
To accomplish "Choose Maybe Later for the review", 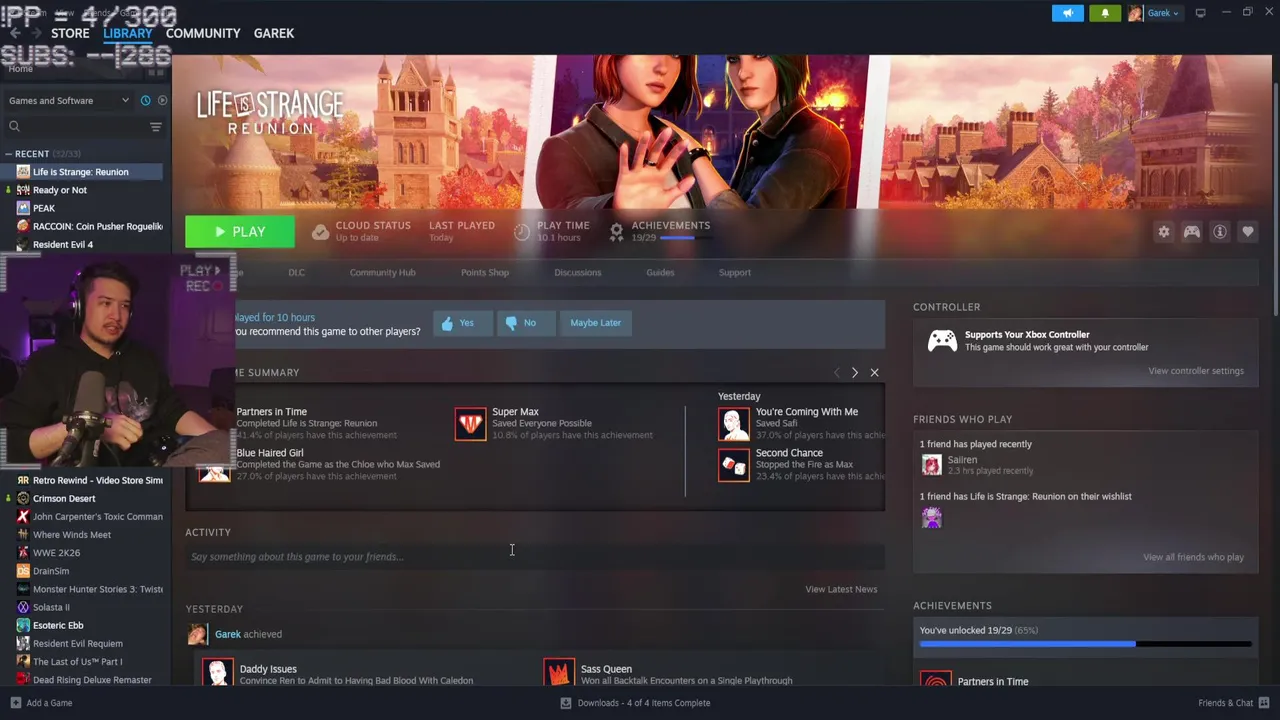I will click(x=596, y=323).
